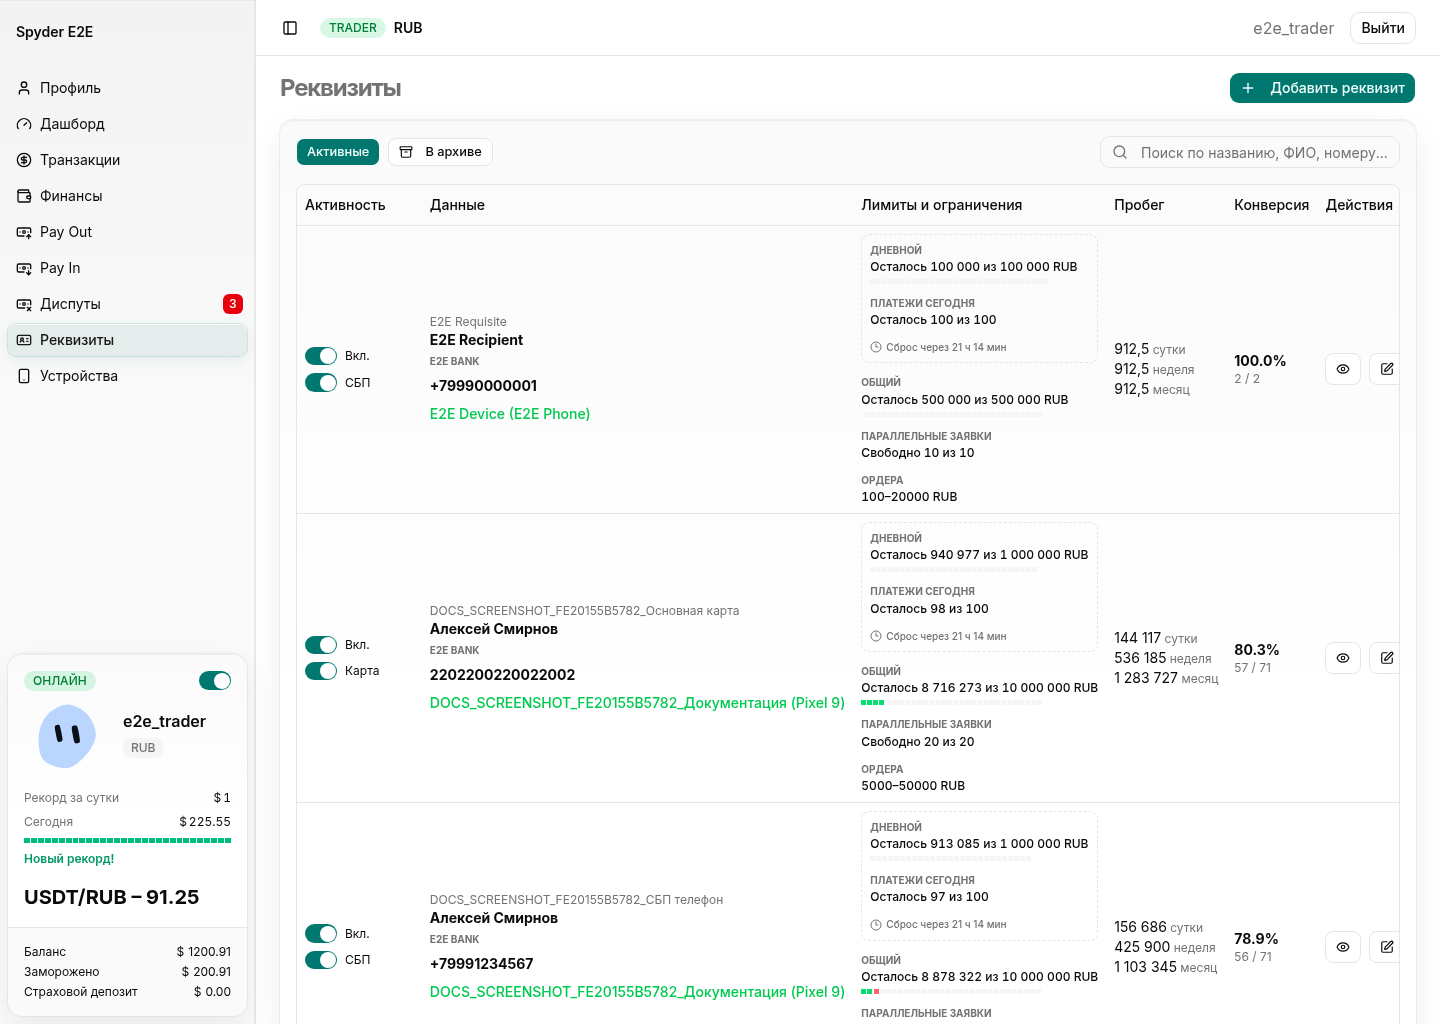Click the Устройства phone icon

[x=24, y=376]
